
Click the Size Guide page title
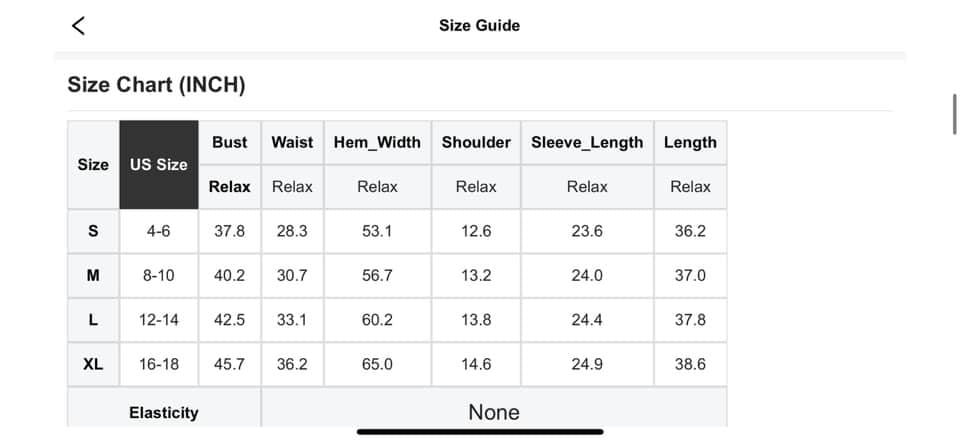tap(479, 26)
